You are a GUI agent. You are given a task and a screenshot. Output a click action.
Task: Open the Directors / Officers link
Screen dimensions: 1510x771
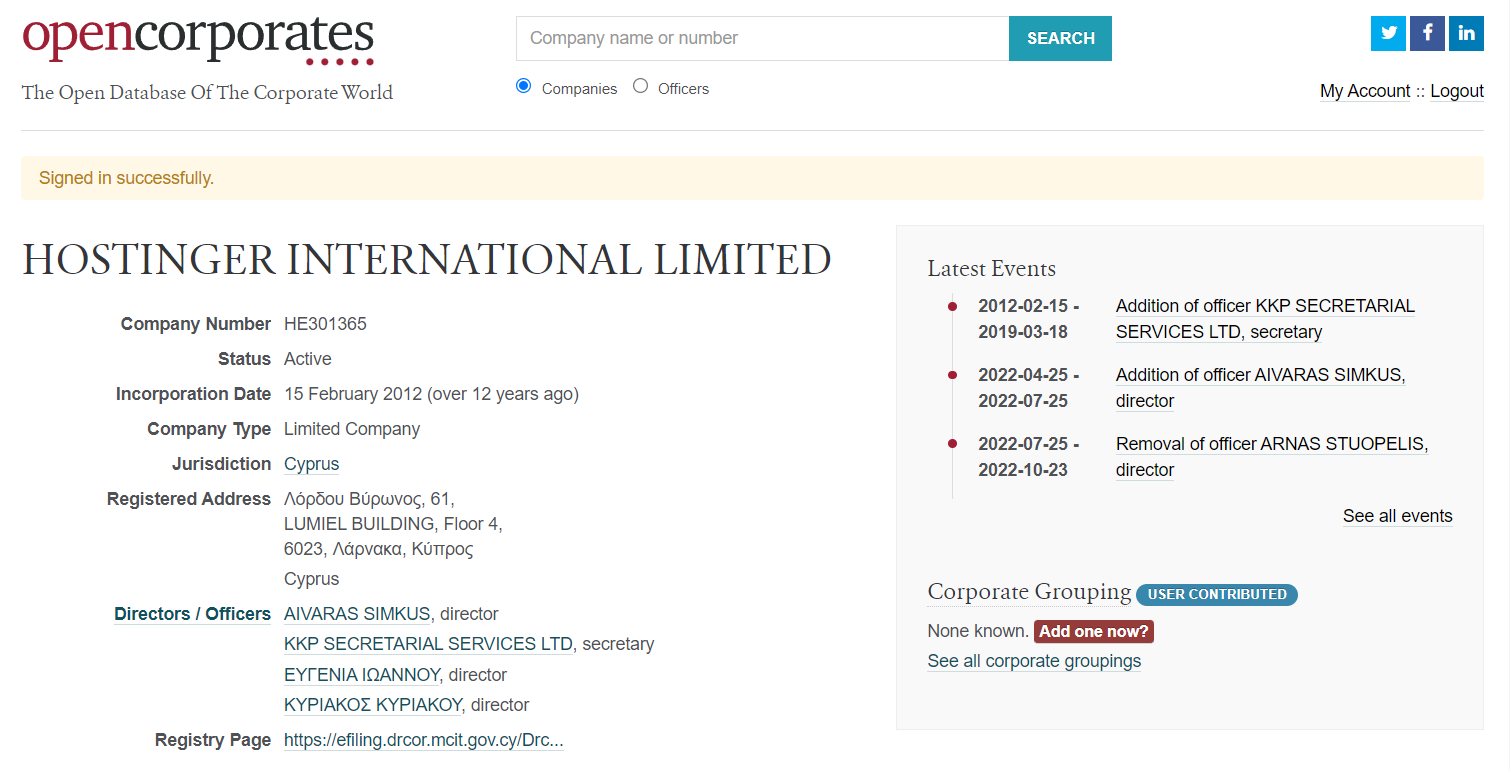[192, 614]
